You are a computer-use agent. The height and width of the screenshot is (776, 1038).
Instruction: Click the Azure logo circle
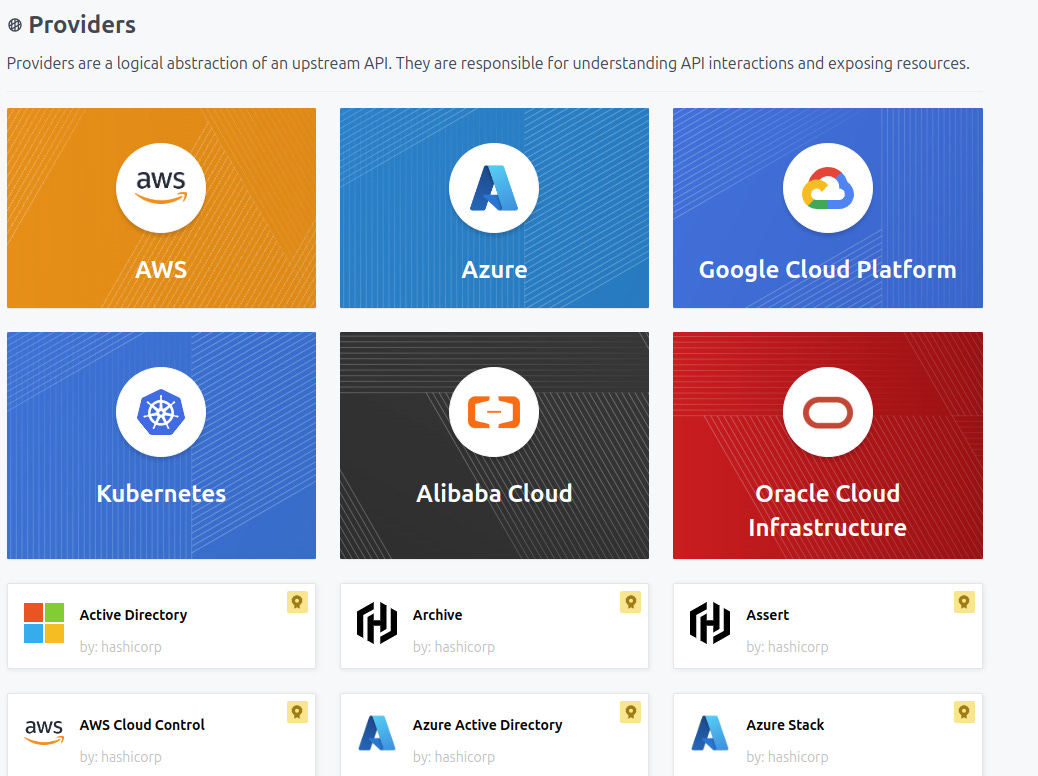pos(494,188)
